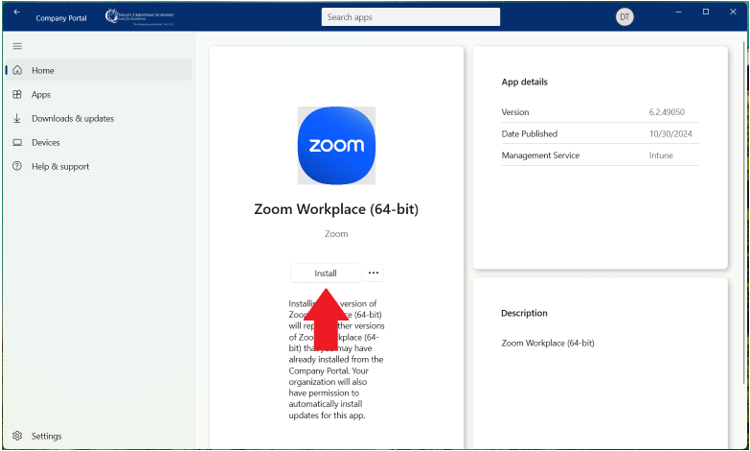The image size is (750, 451).
Task: Open Help & support label
Action: pos(60,166)
